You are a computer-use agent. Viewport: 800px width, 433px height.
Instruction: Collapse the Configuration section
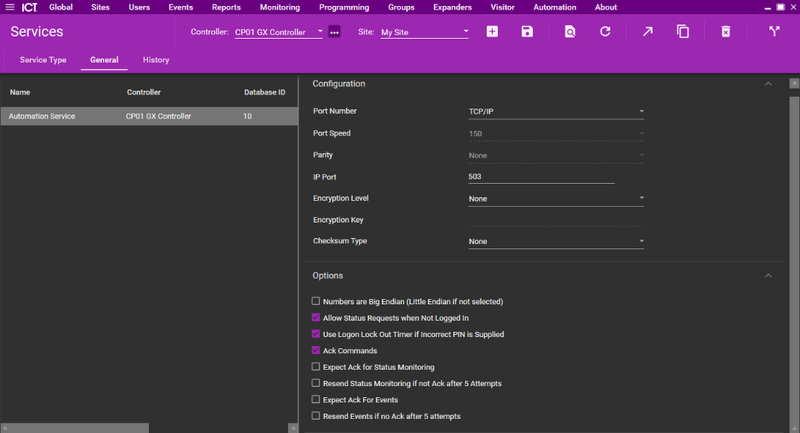coord(768,84)
